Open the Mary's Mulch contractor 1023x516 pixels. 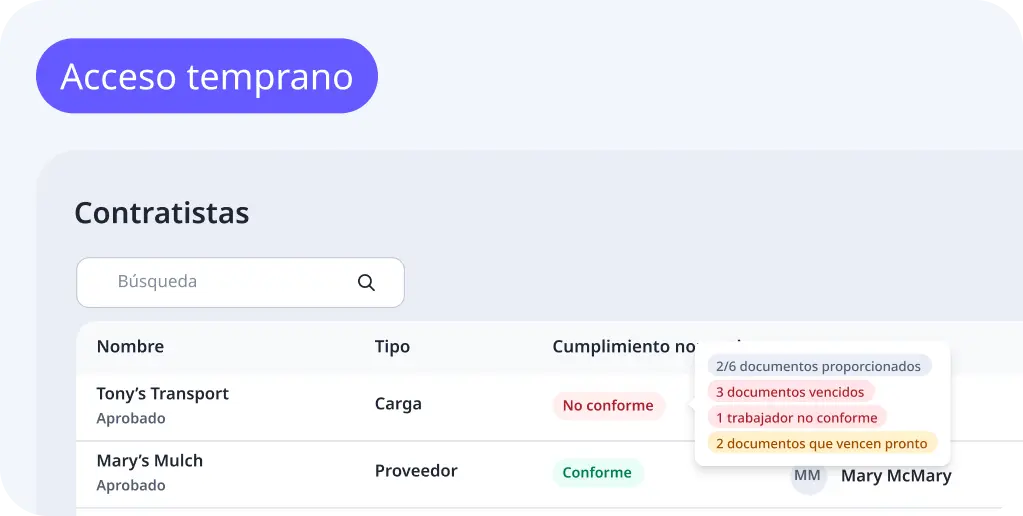point(149,461)
